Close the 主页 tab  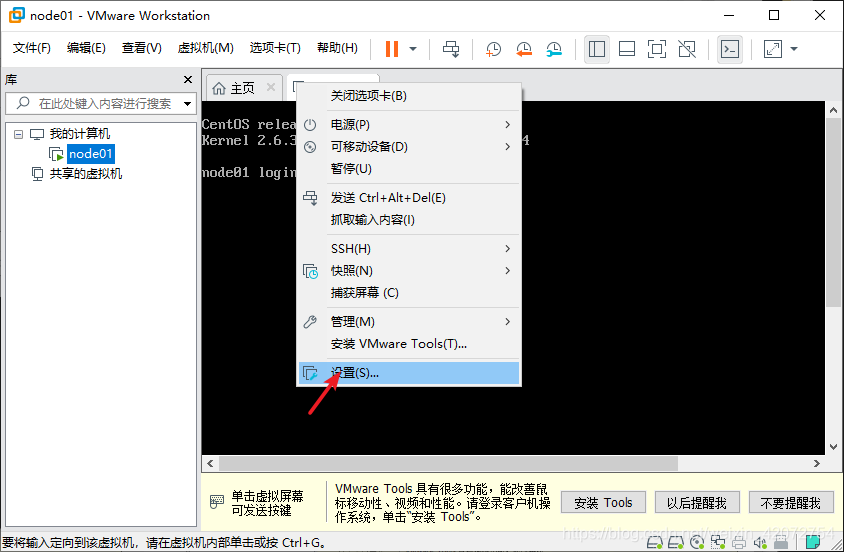[x=271, y=87]
